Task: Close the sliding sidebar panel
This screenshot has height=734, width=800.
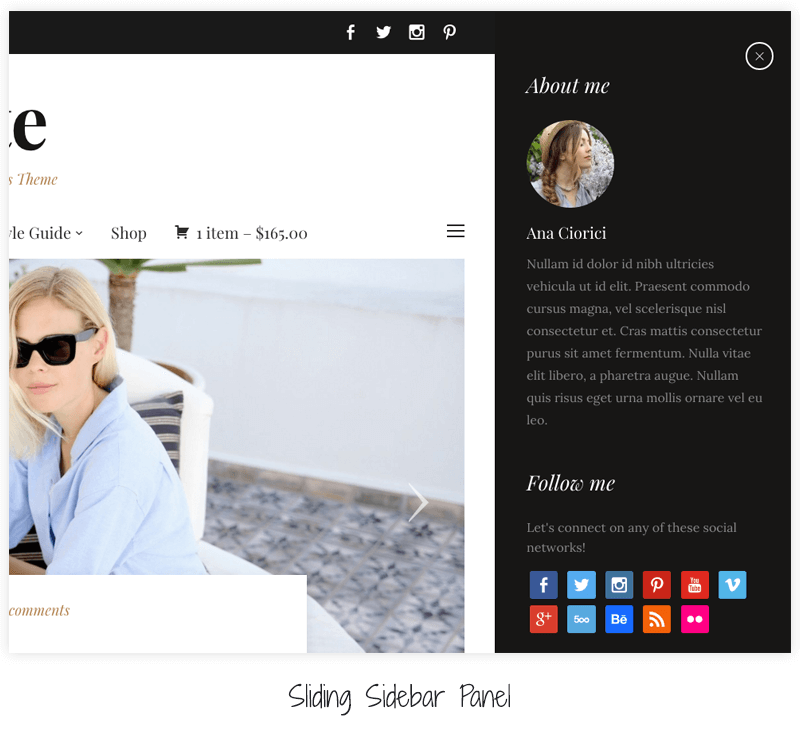Action: [759, 56]
